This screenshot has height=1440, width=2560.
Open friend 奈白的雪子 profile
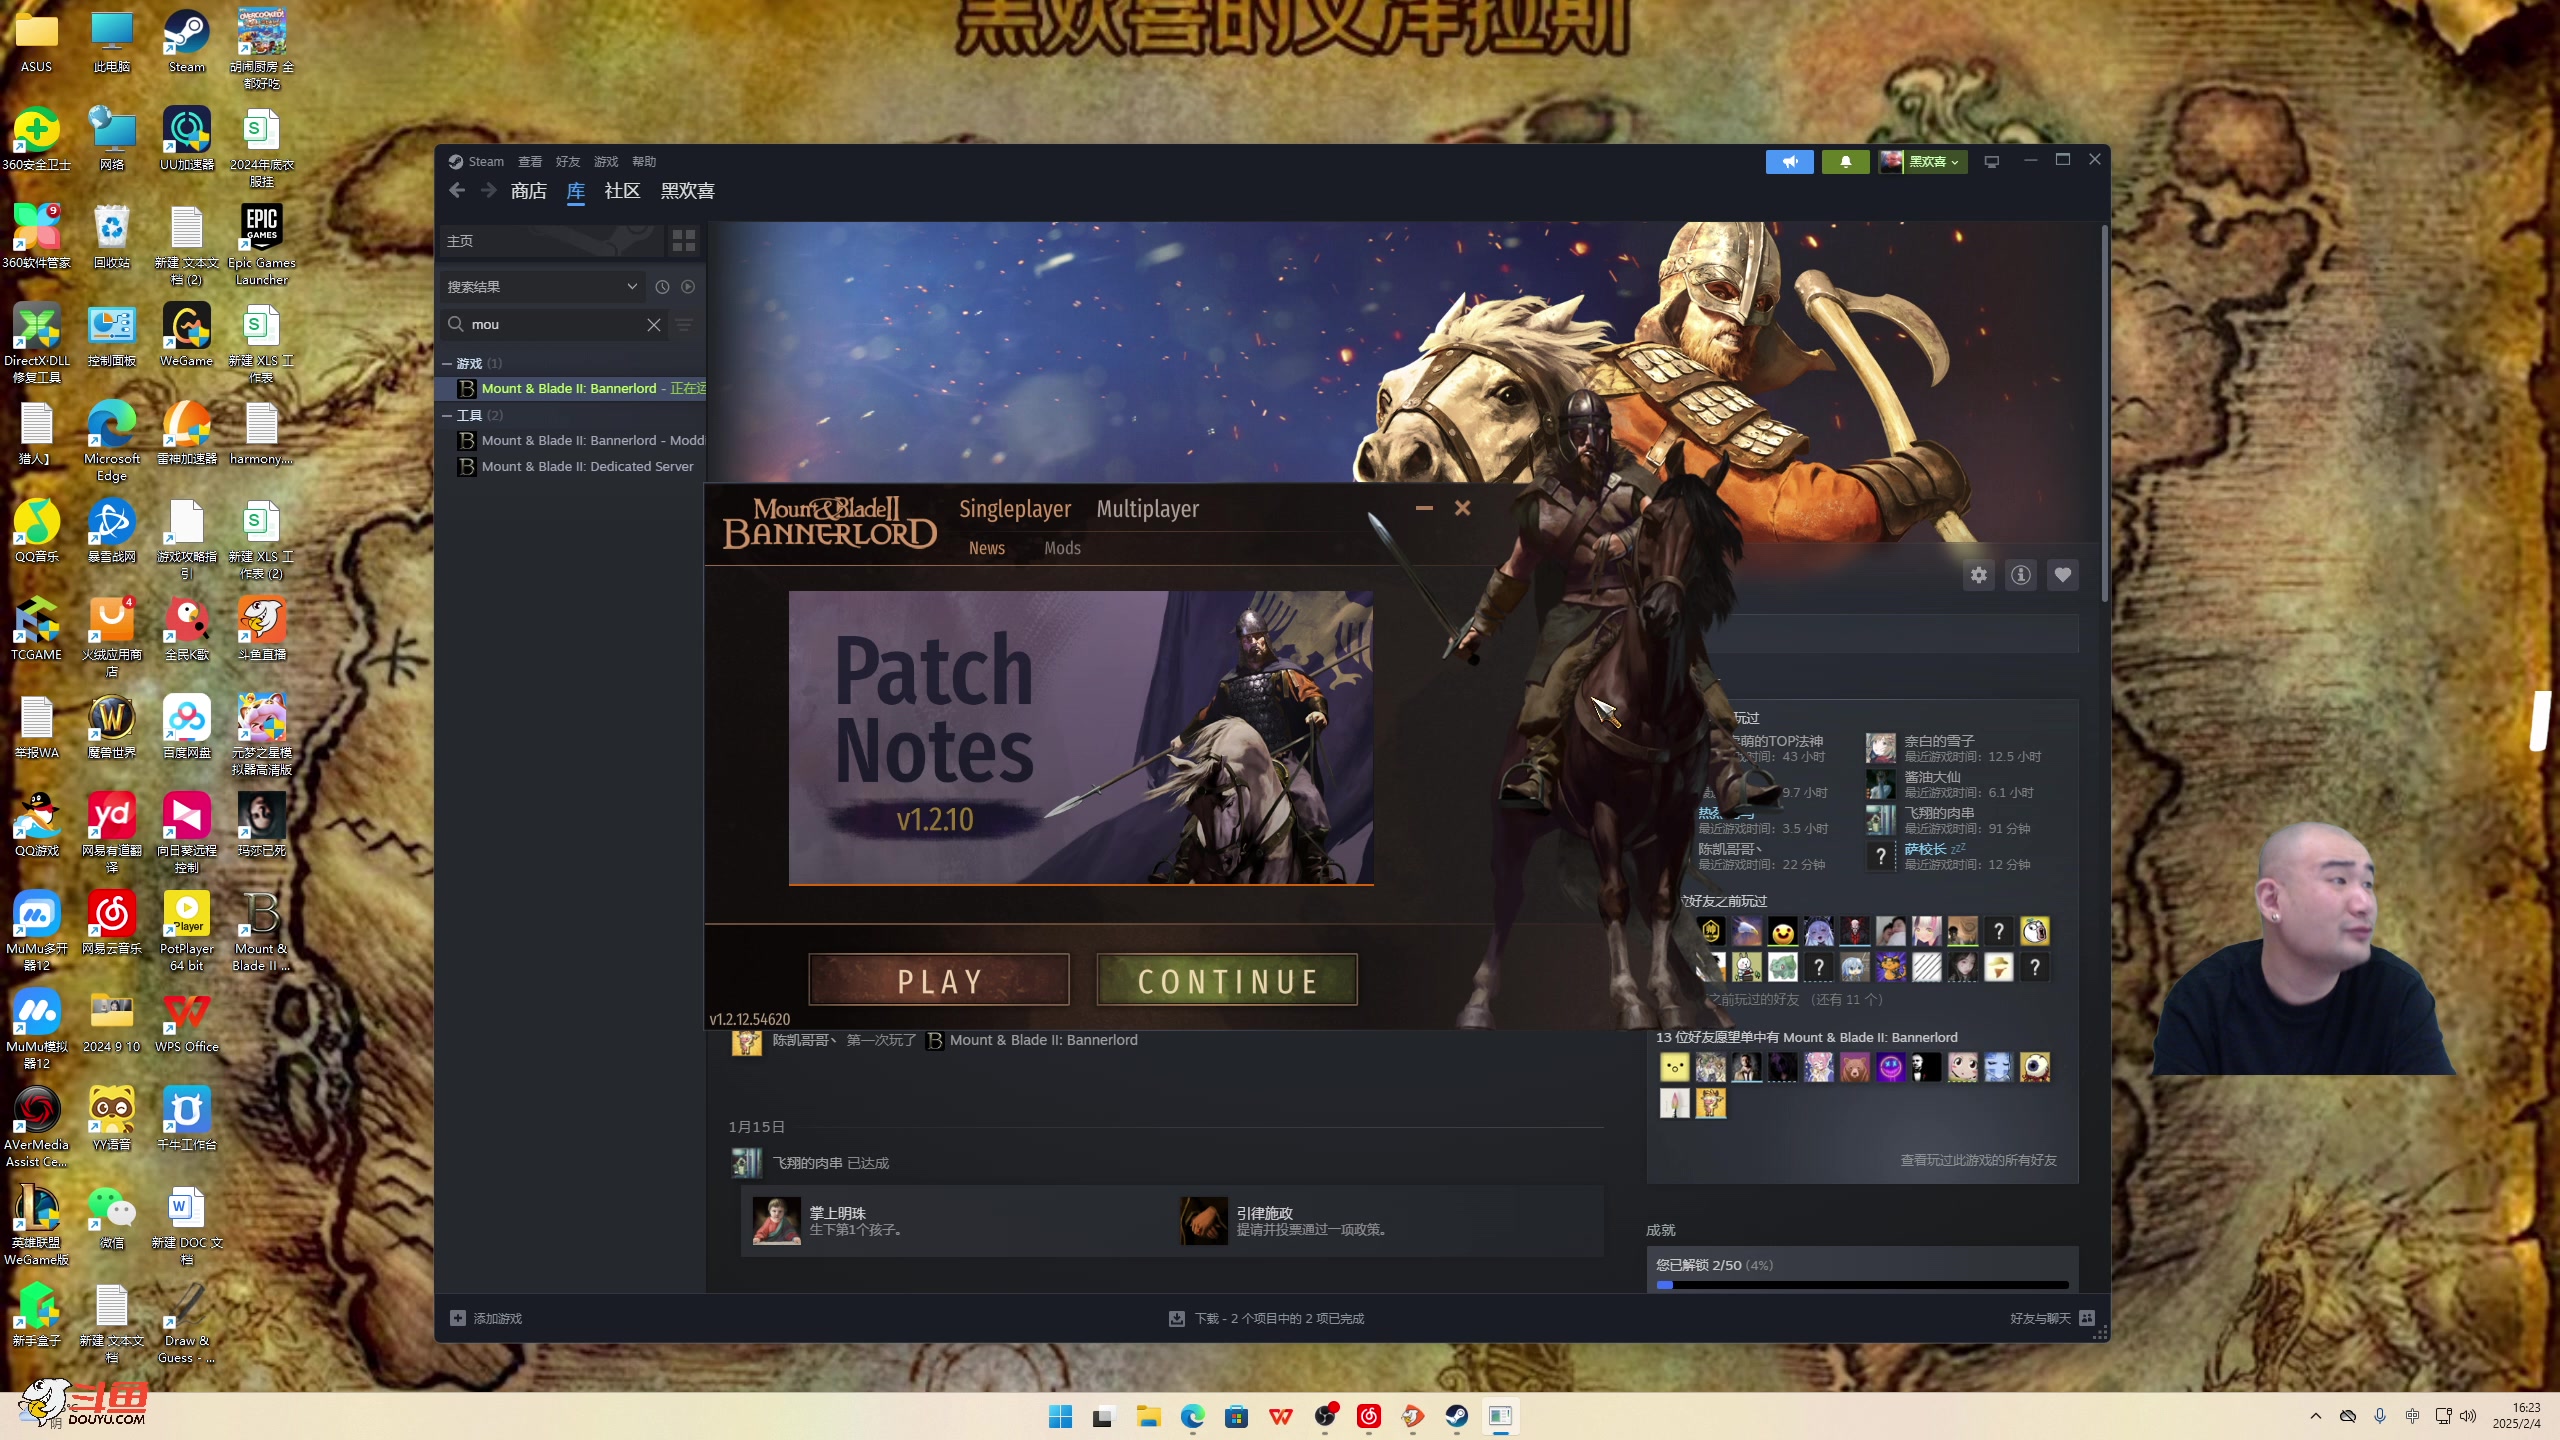point(1953,748)
